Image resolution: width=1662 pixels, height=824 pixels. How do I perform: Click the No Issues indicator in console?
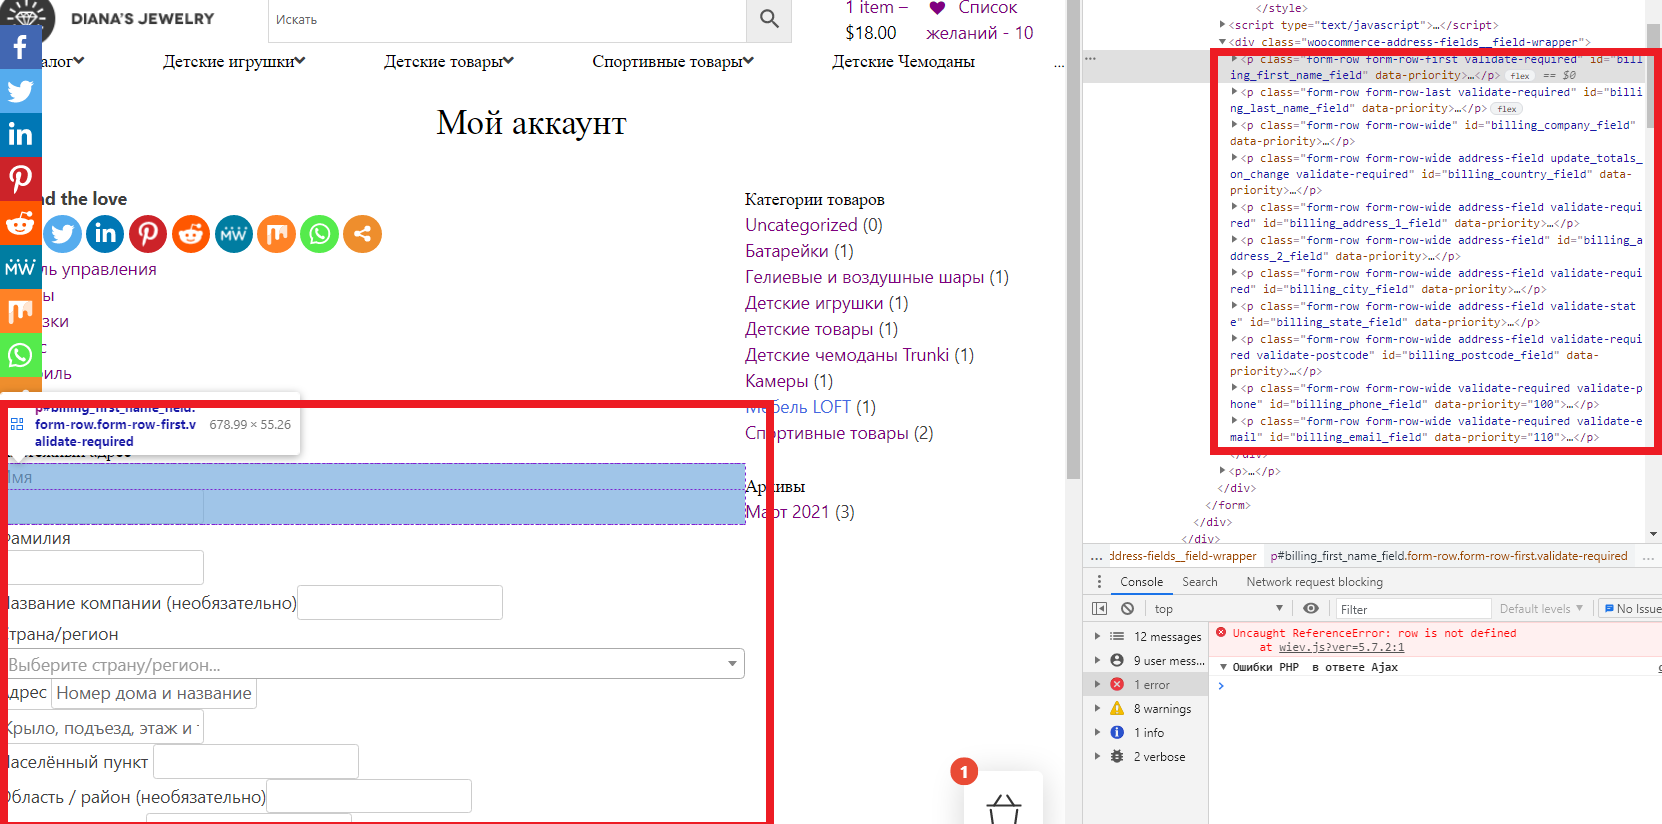1632,608
